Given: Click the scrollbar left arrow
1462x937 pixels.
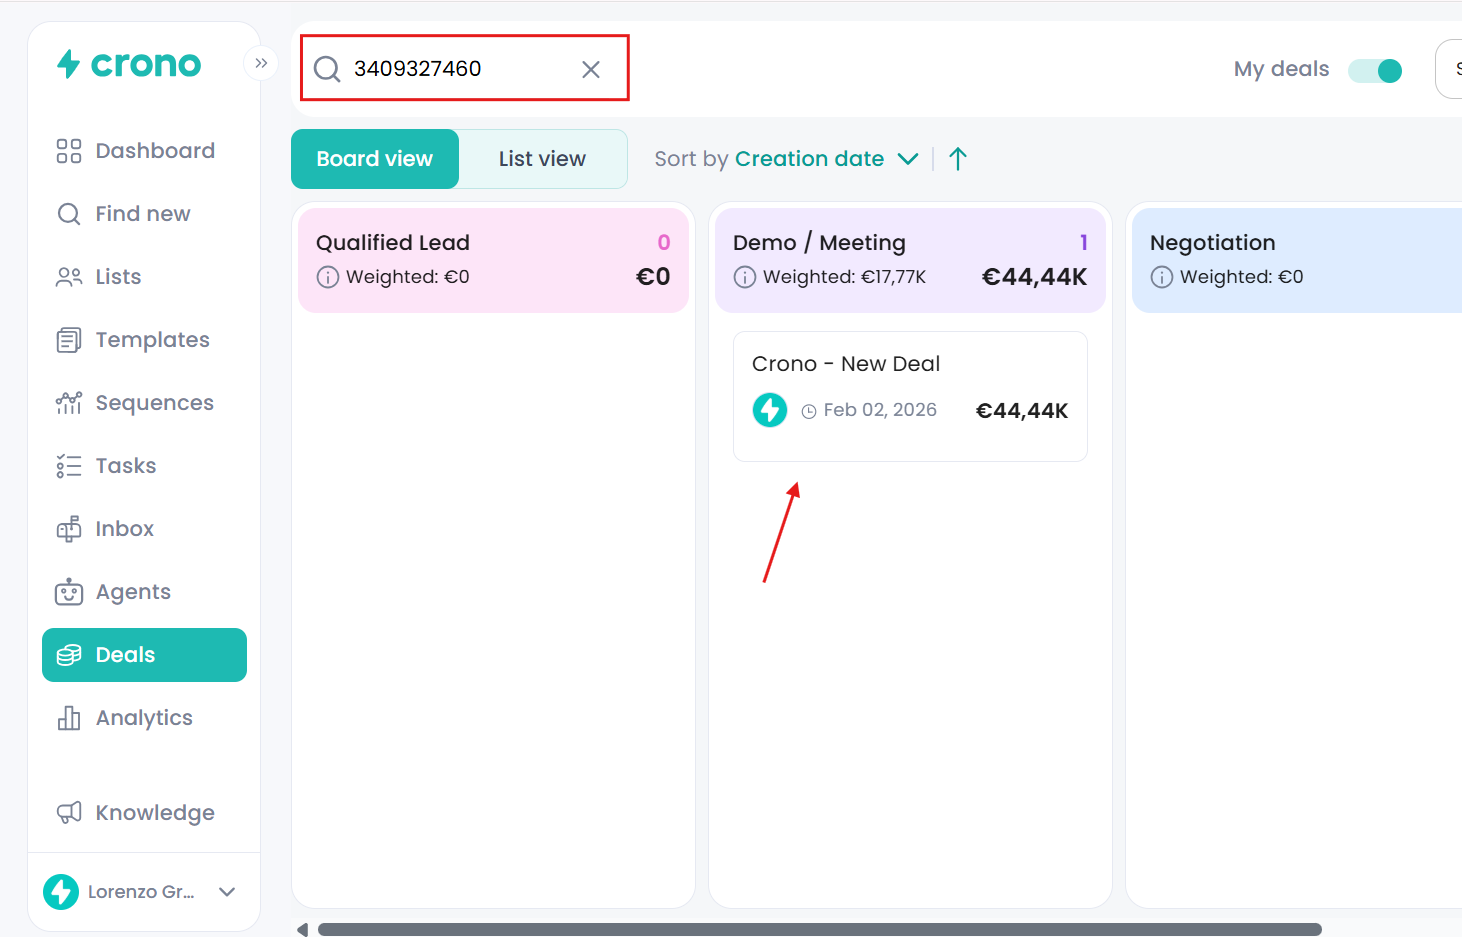Looking at the screenshot, I should click(302, 929).
